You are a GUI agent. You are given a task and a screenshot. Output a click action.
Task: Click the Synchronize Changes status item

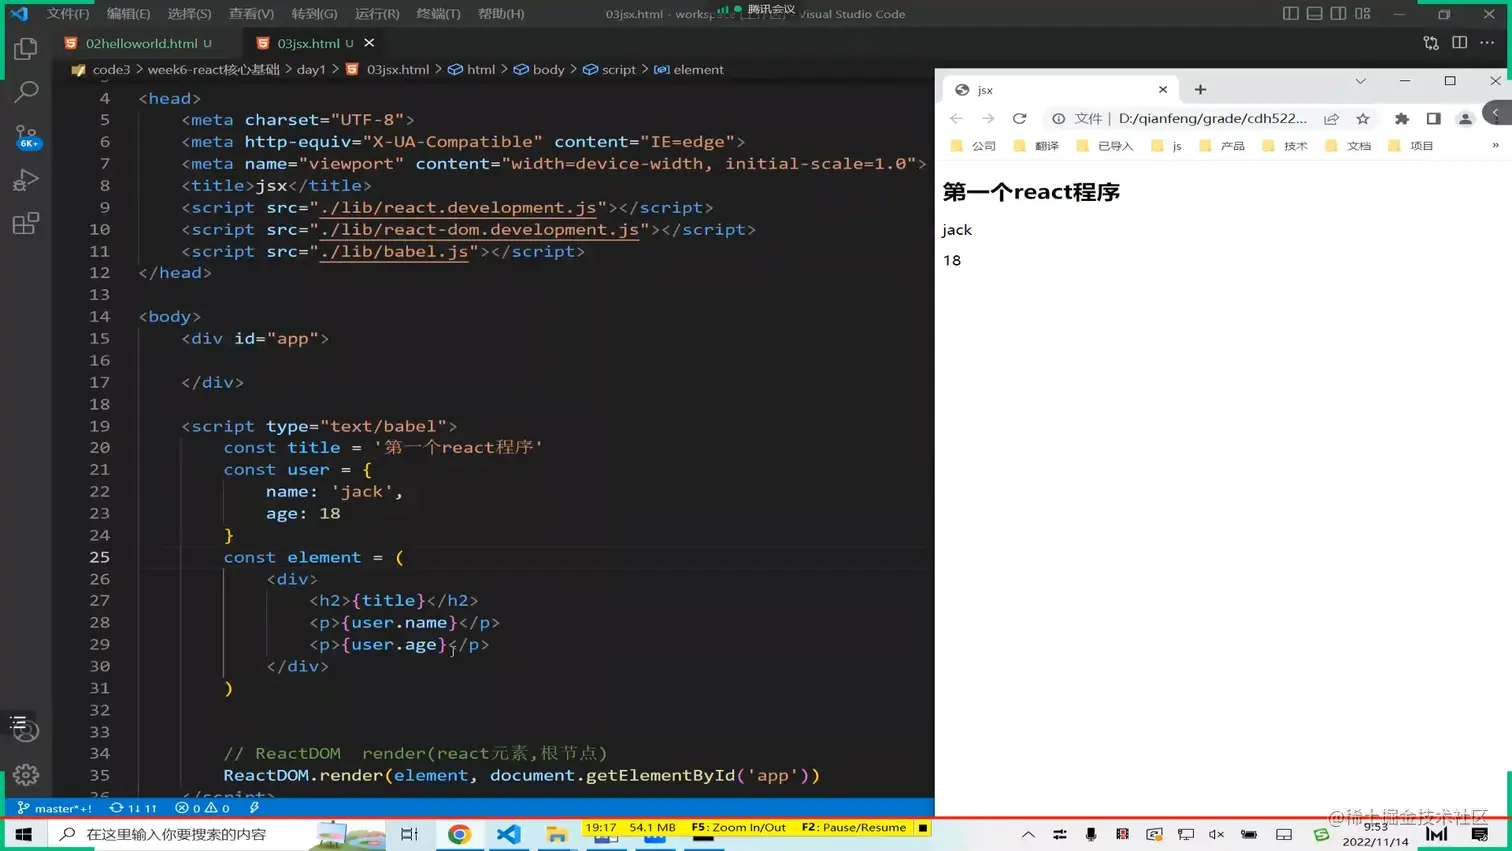[x=133, y=808]
